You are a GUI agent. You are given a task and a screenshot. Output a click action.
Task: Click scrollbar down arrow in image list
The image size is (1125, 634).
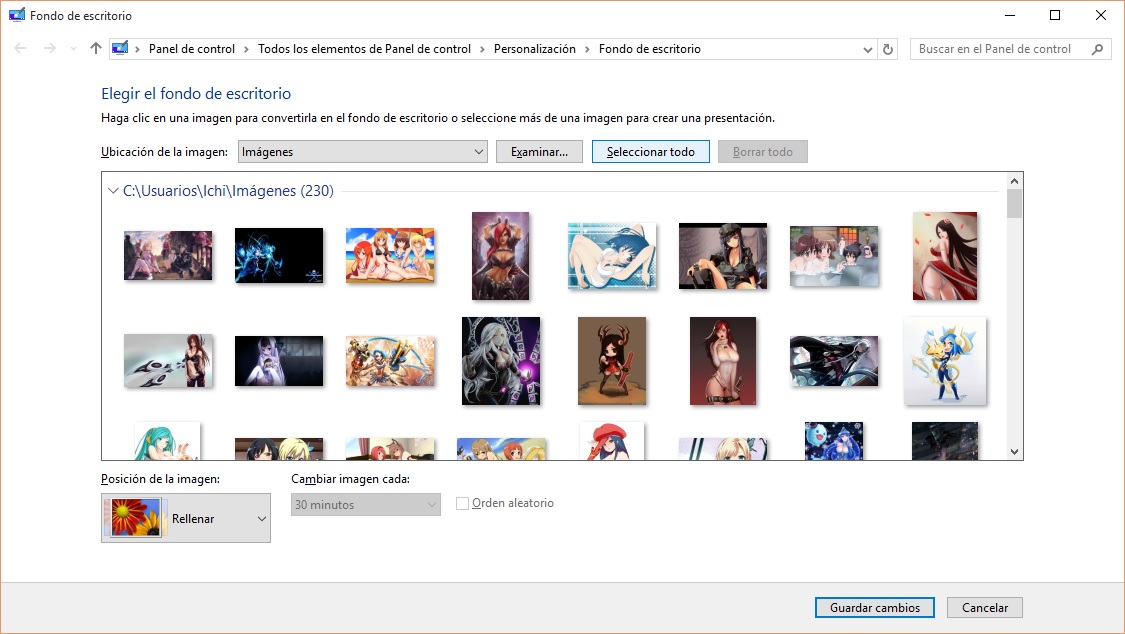(x=1014, y=451)
